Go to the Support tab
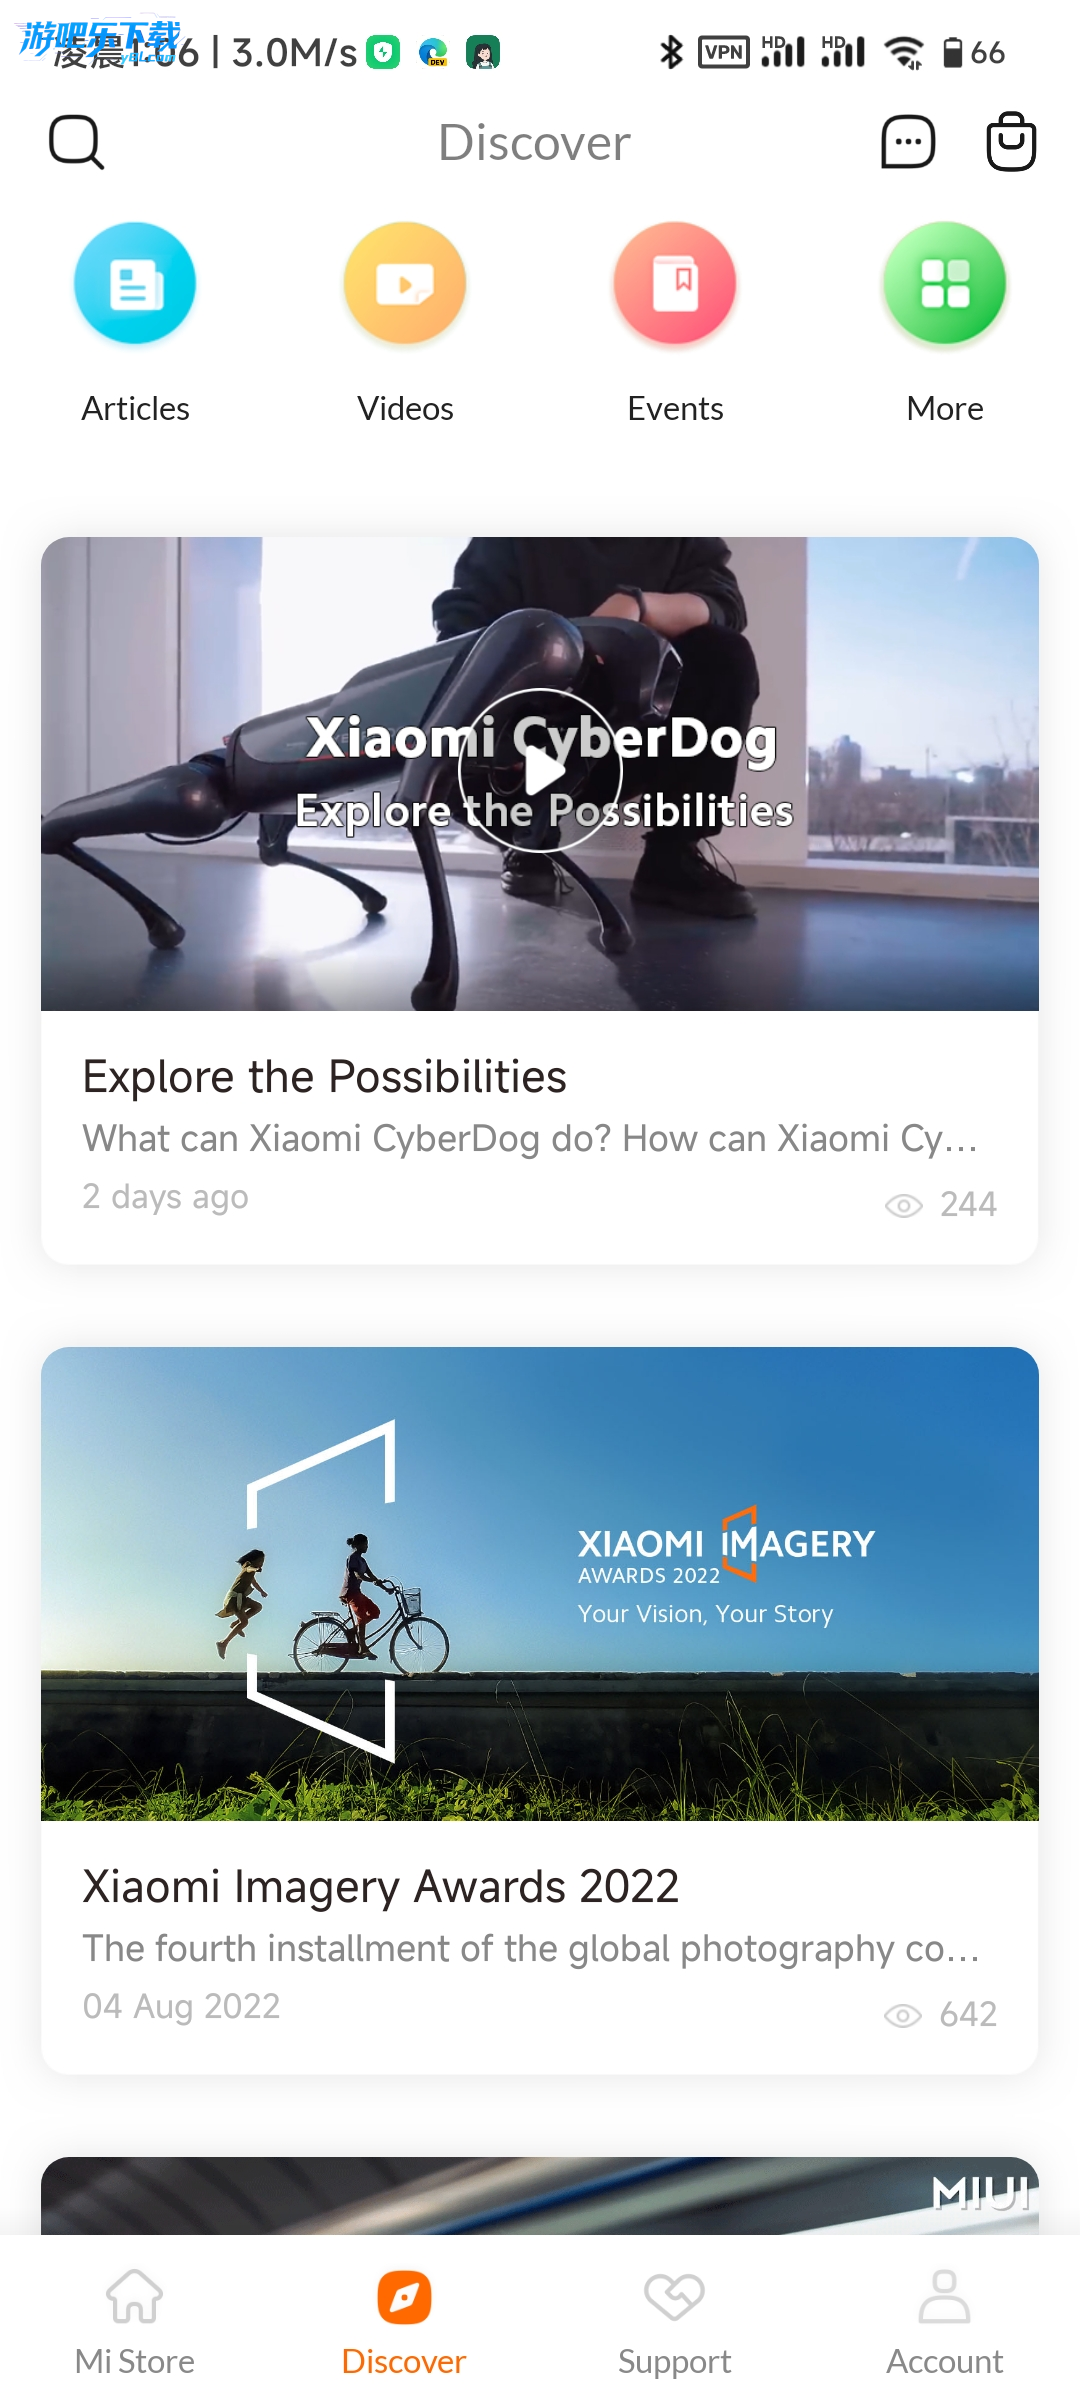 [x=675, y=2322]
